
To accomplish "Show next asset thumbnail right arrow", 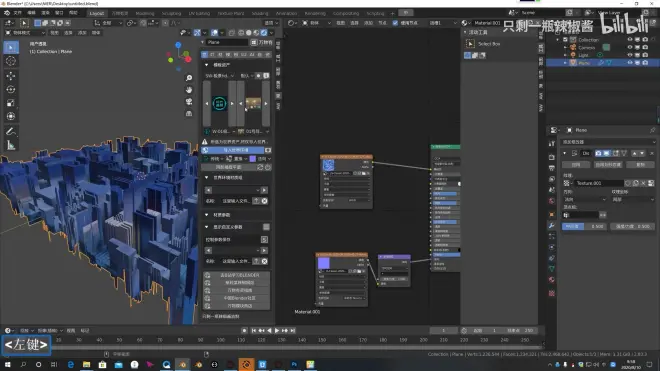I will [x=266, y=103].
